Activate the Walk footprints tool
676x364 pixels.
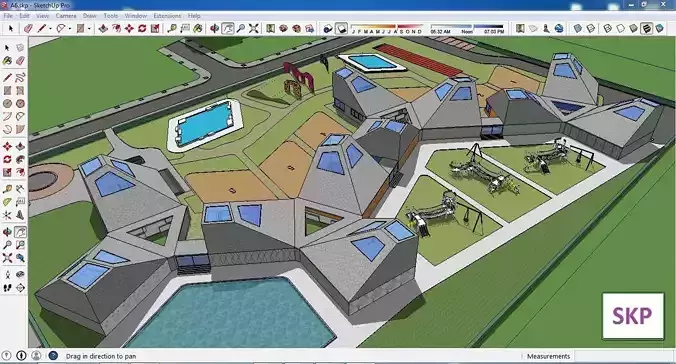(x=7, y=288)
